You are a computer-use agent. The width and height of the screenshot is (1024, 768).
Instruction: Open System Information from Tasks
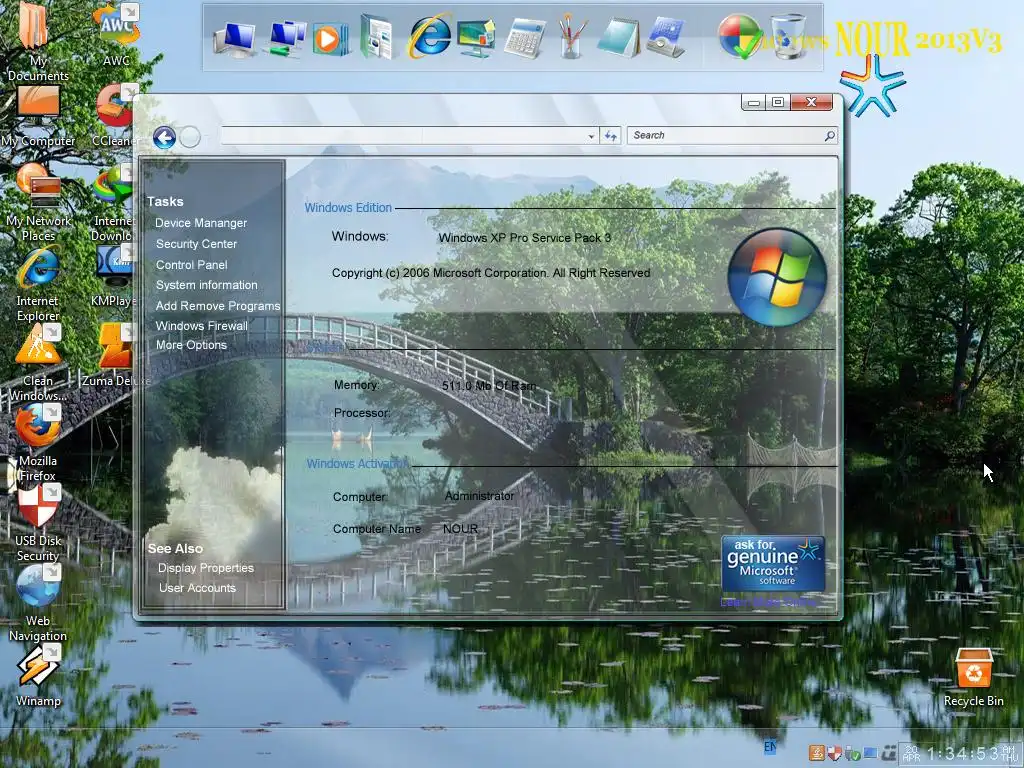tap(206, 285)
